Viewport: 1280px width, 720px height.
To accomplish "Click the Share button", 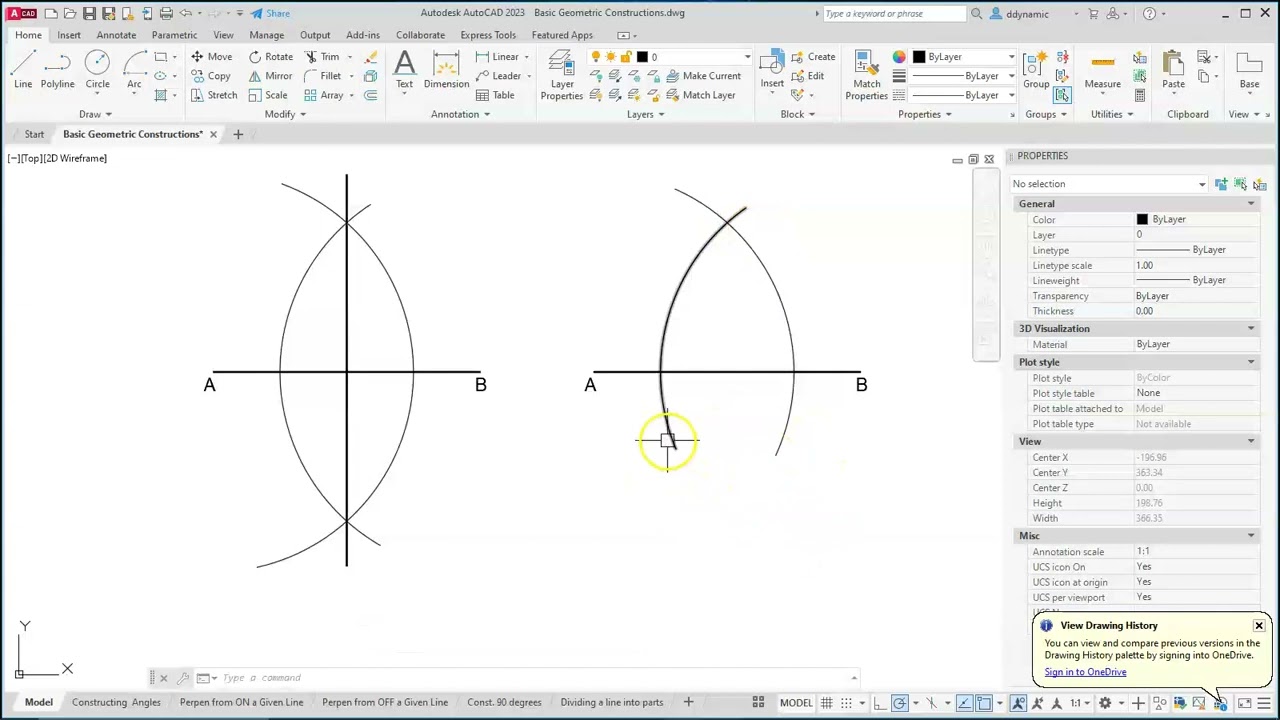I will (x=270, y=13).
